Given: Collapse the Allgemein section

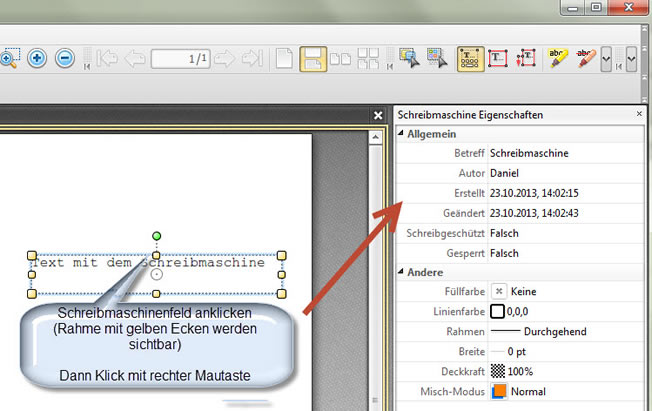Looking at the screenshot, I should [401, 133].
